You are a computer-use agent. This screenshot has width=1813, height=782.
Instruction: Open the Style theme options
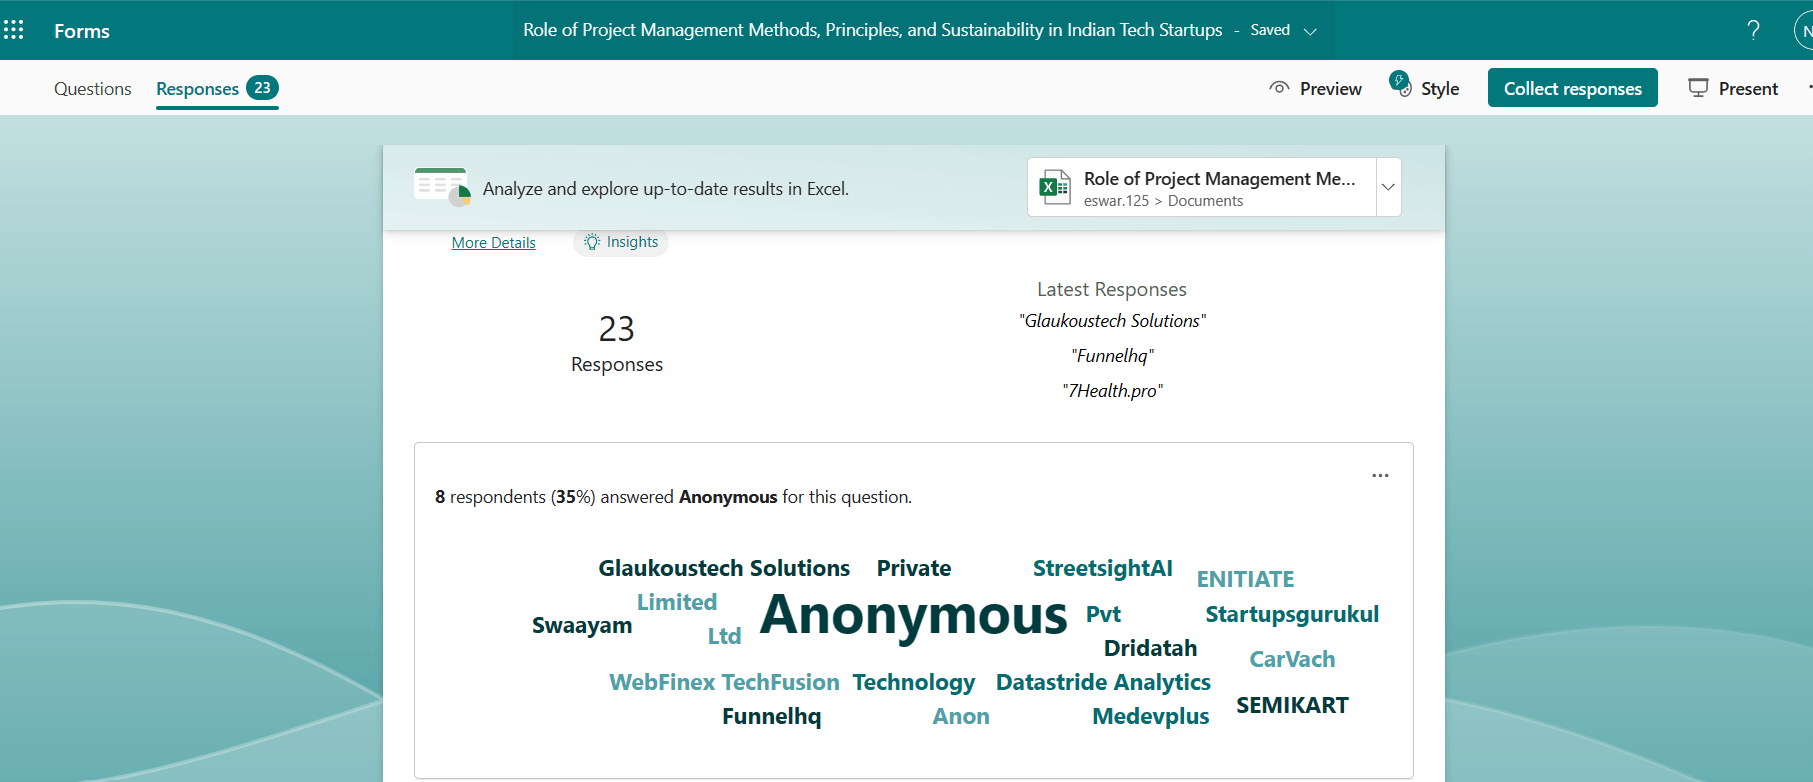pos(1424,87)
